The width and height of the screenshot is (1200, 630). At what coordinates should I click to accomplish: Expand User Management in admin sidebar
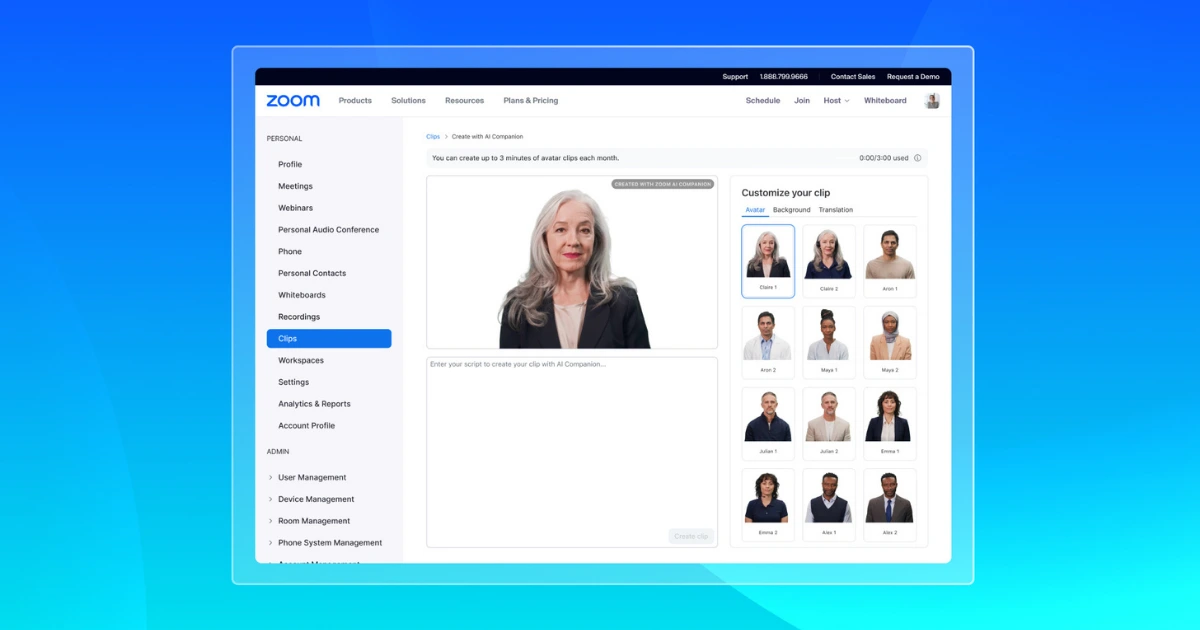pos(311,478)
